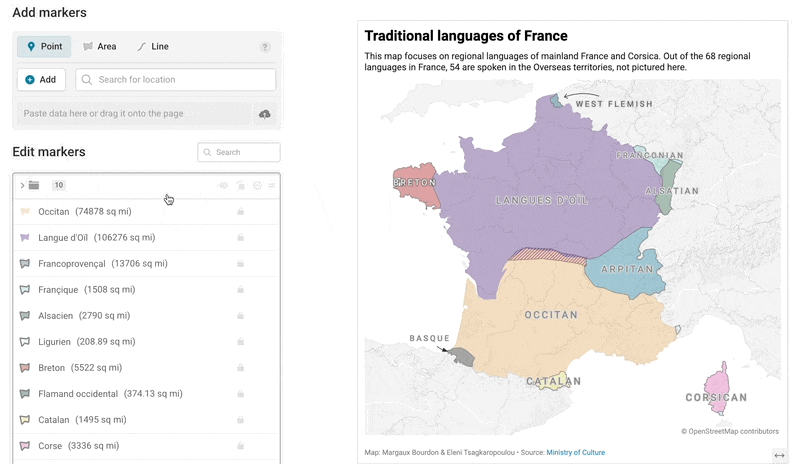The width and height of the screenshot is (800, 464).
Task: Click the upload data cloud icon
Action: [x=264, y=114]
